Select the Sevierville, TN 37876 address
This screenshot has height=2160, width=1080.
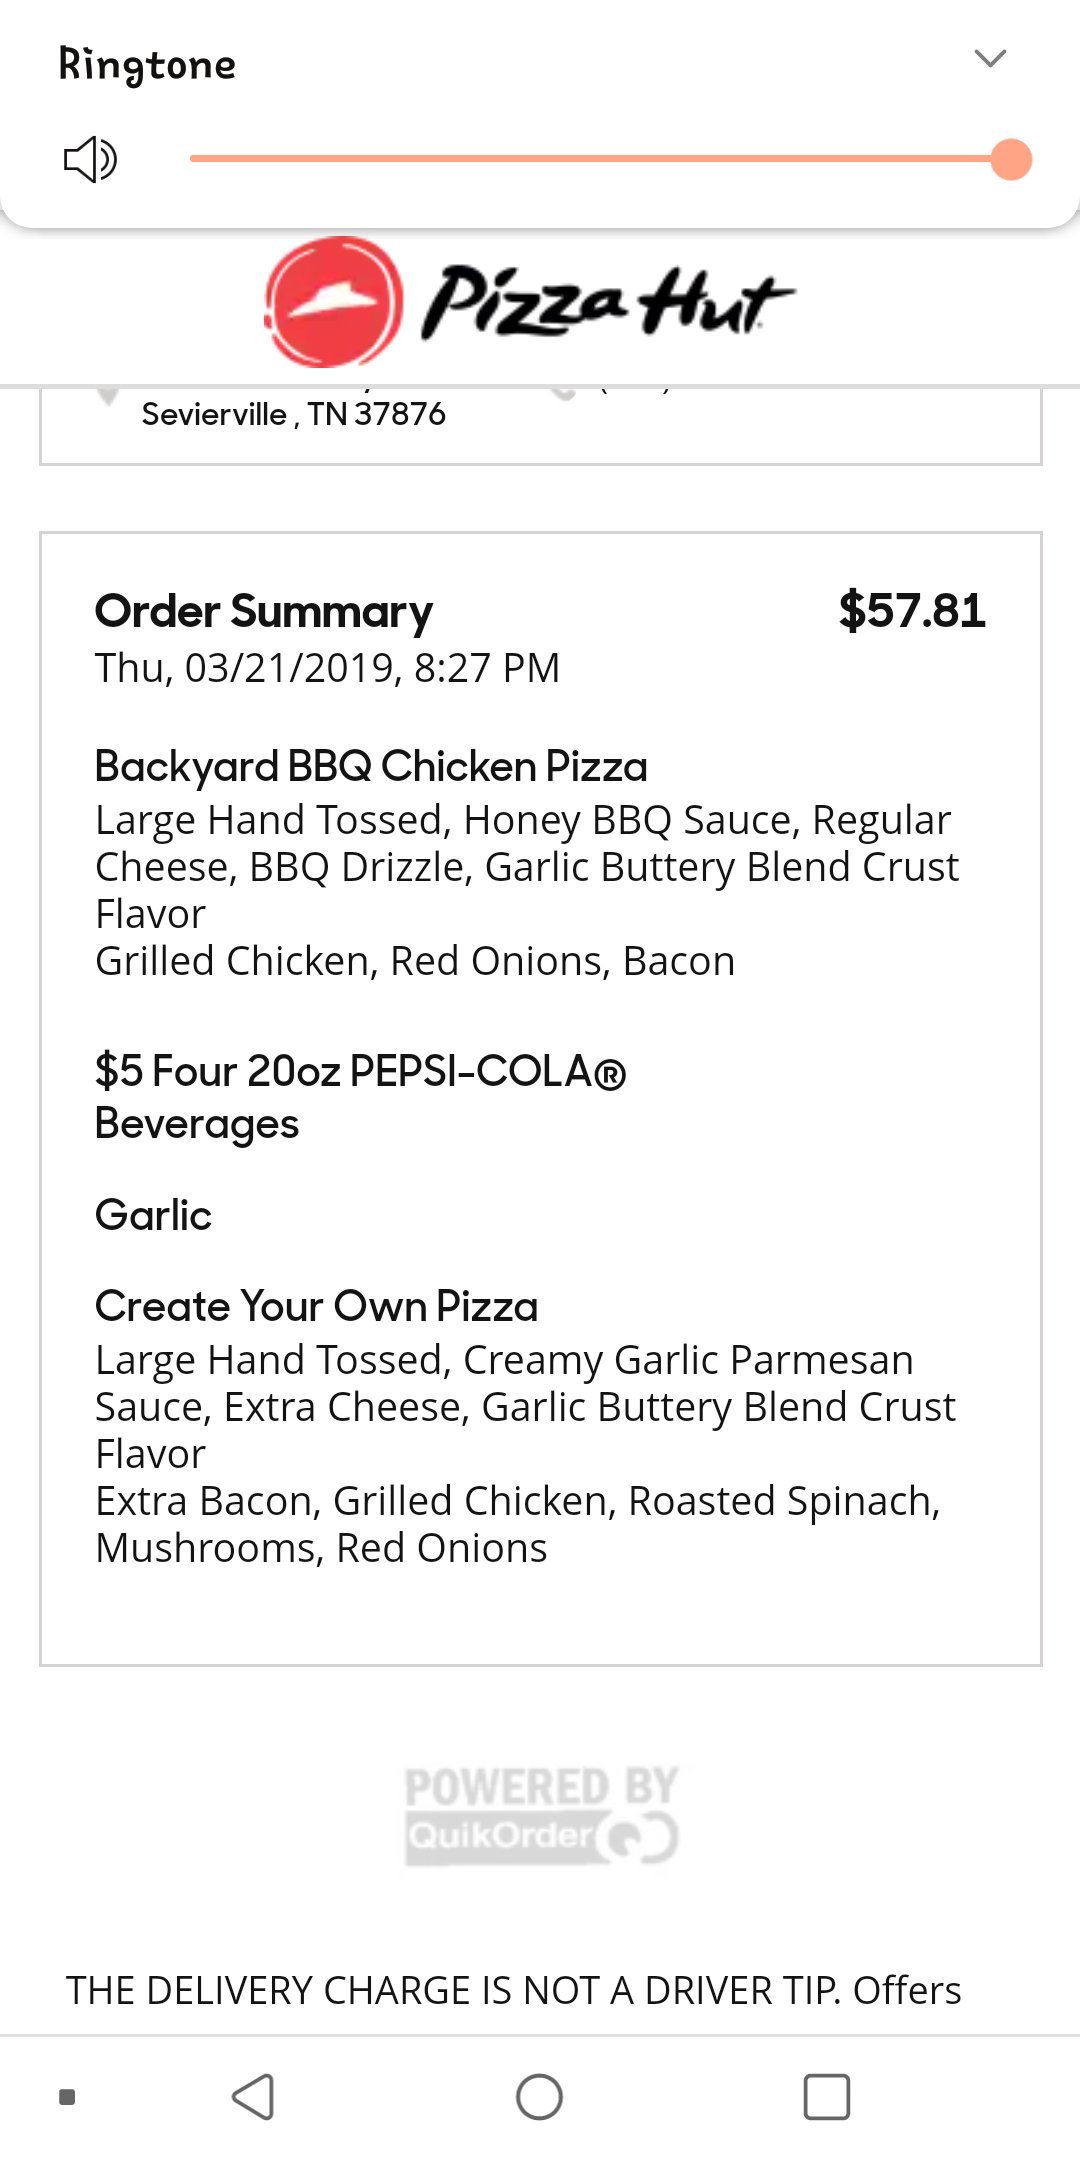click(x=293, y=414)
